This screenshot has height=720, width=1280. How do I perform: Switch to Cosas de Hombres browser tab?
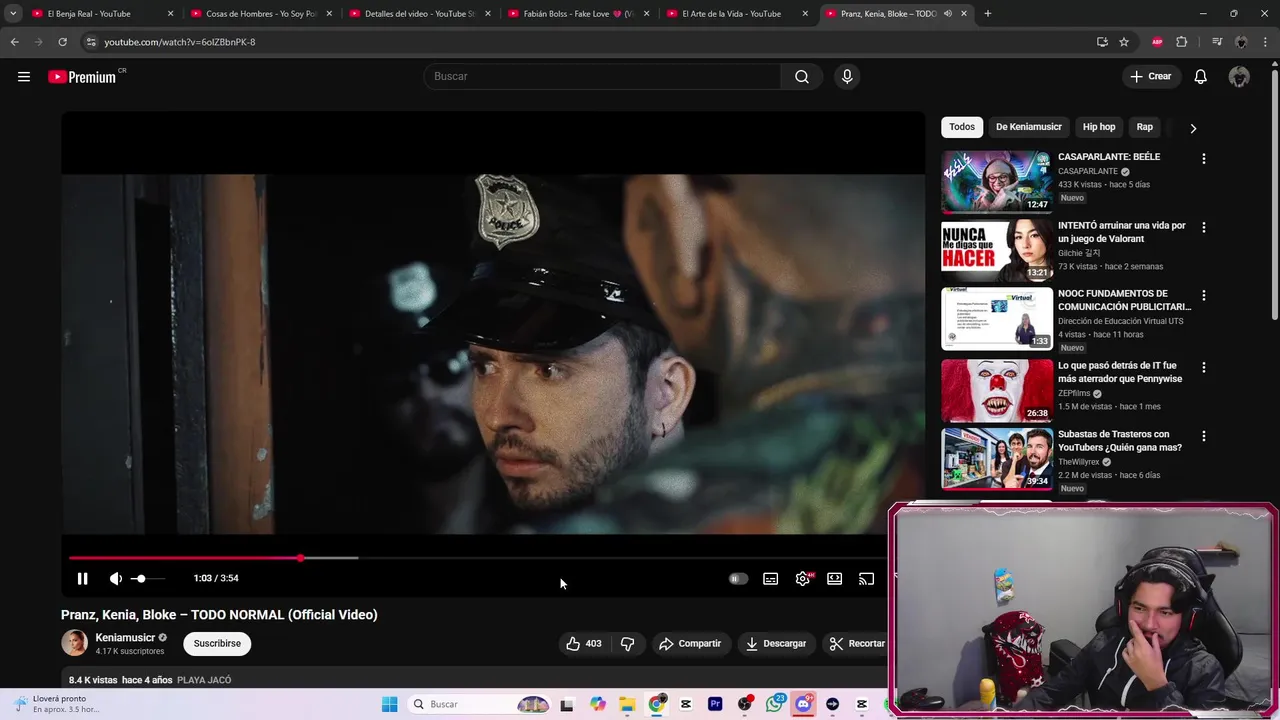pos(261,14)
